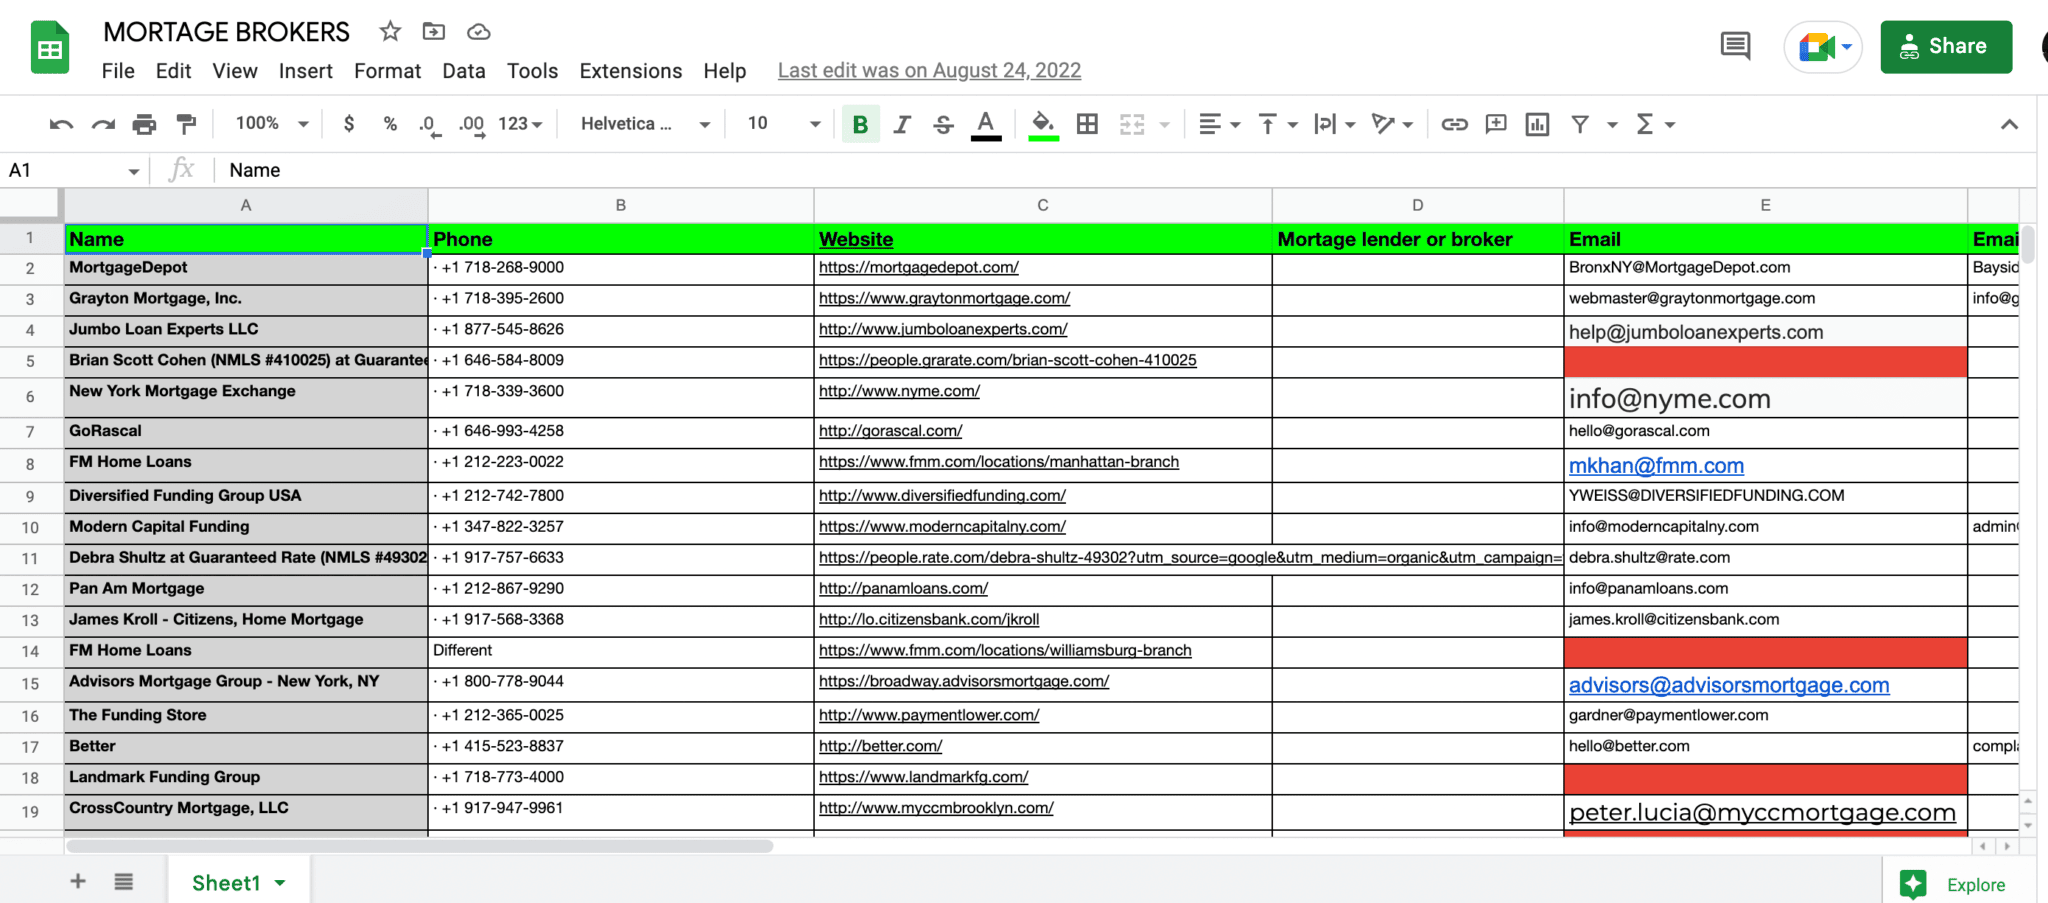
Task: Go to Sheets home via green logo
Action: coord(50,47)
